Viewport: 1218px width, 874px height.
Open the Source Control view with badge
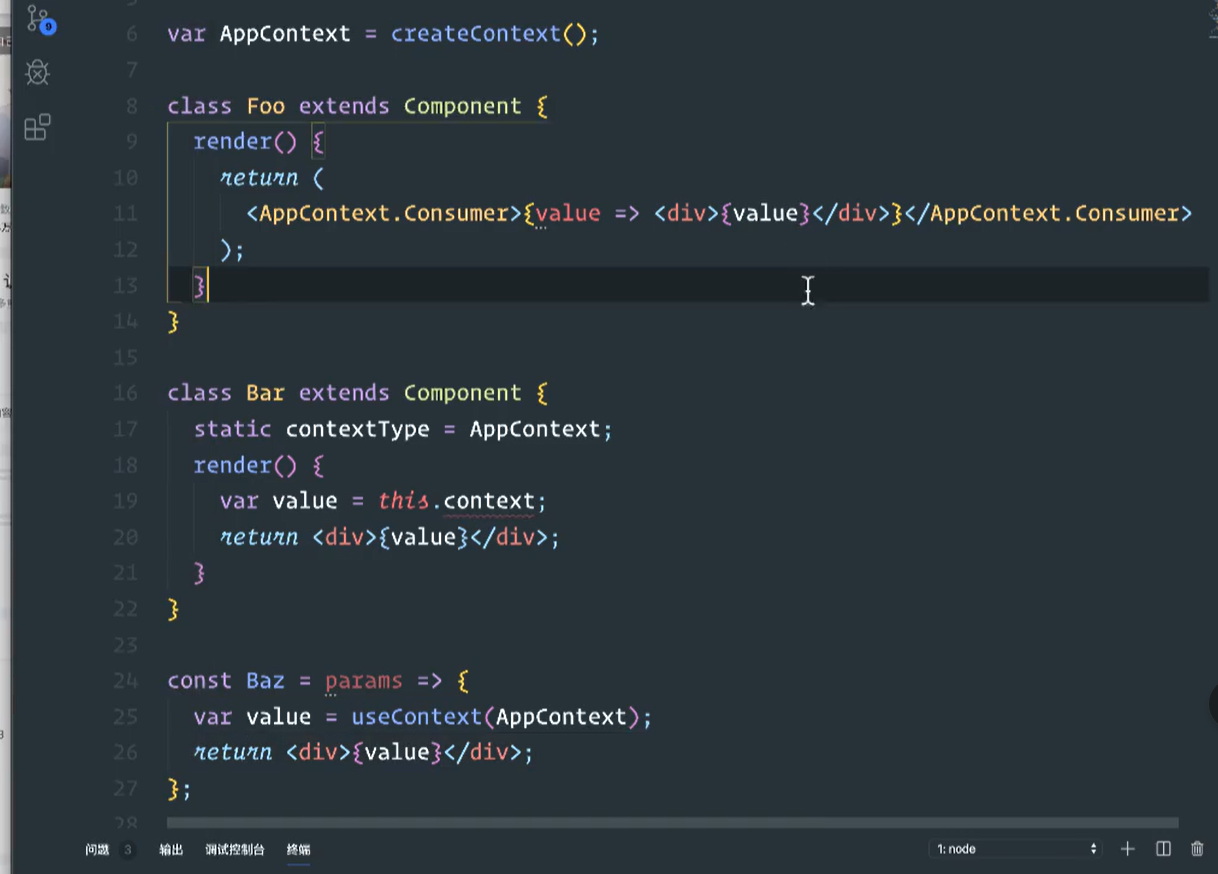pos(39,20)
